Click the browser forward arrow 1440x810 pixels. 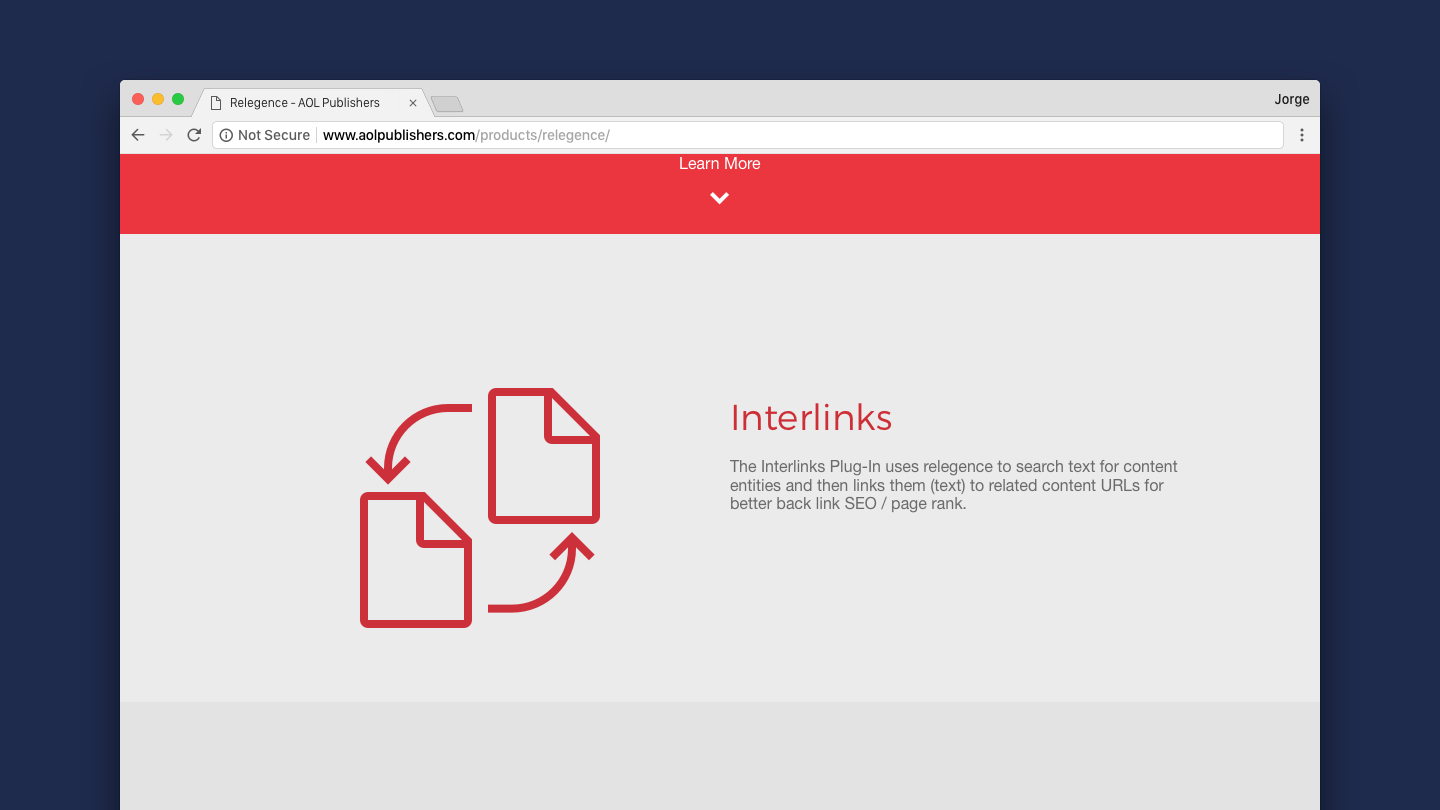point(166,135)
